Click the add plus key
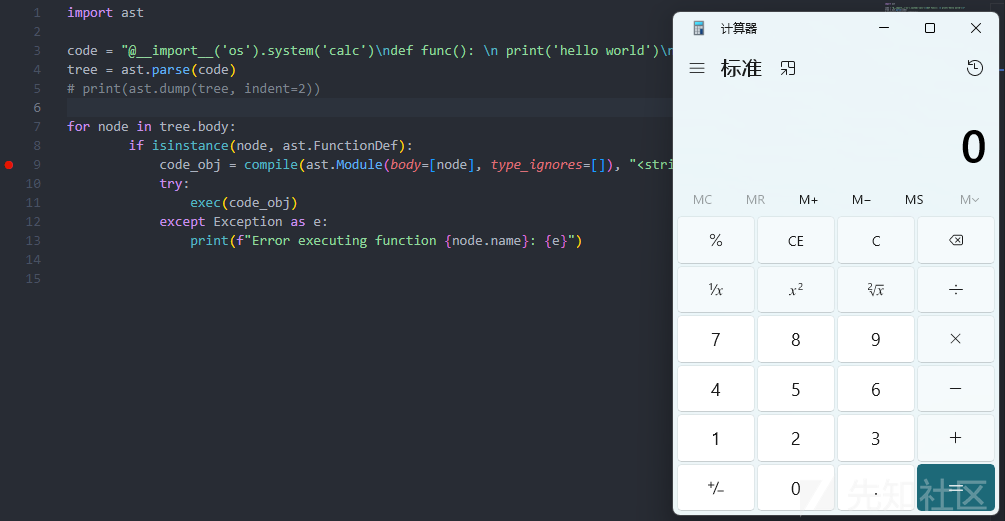This screenshot has height=521, width=1005. [956, 438]
